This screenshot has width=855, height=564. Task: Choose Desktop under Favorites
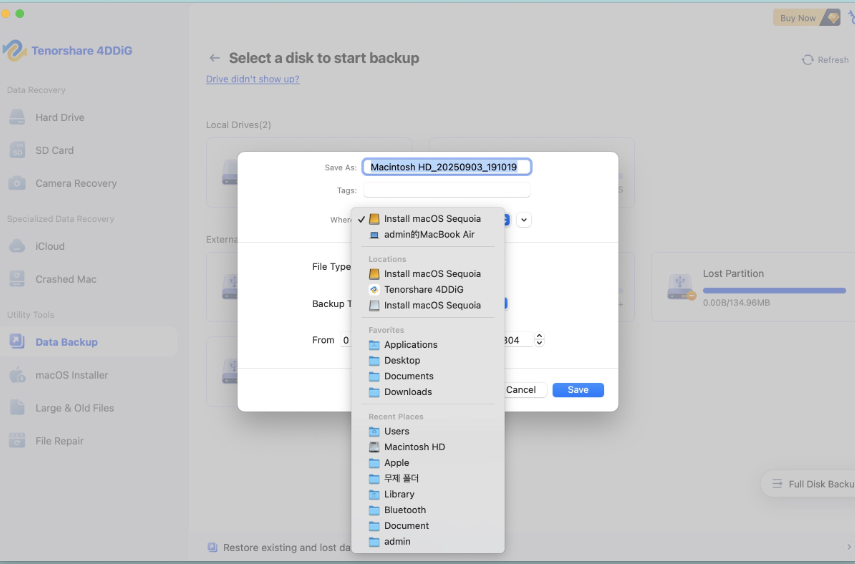(428, 360)
